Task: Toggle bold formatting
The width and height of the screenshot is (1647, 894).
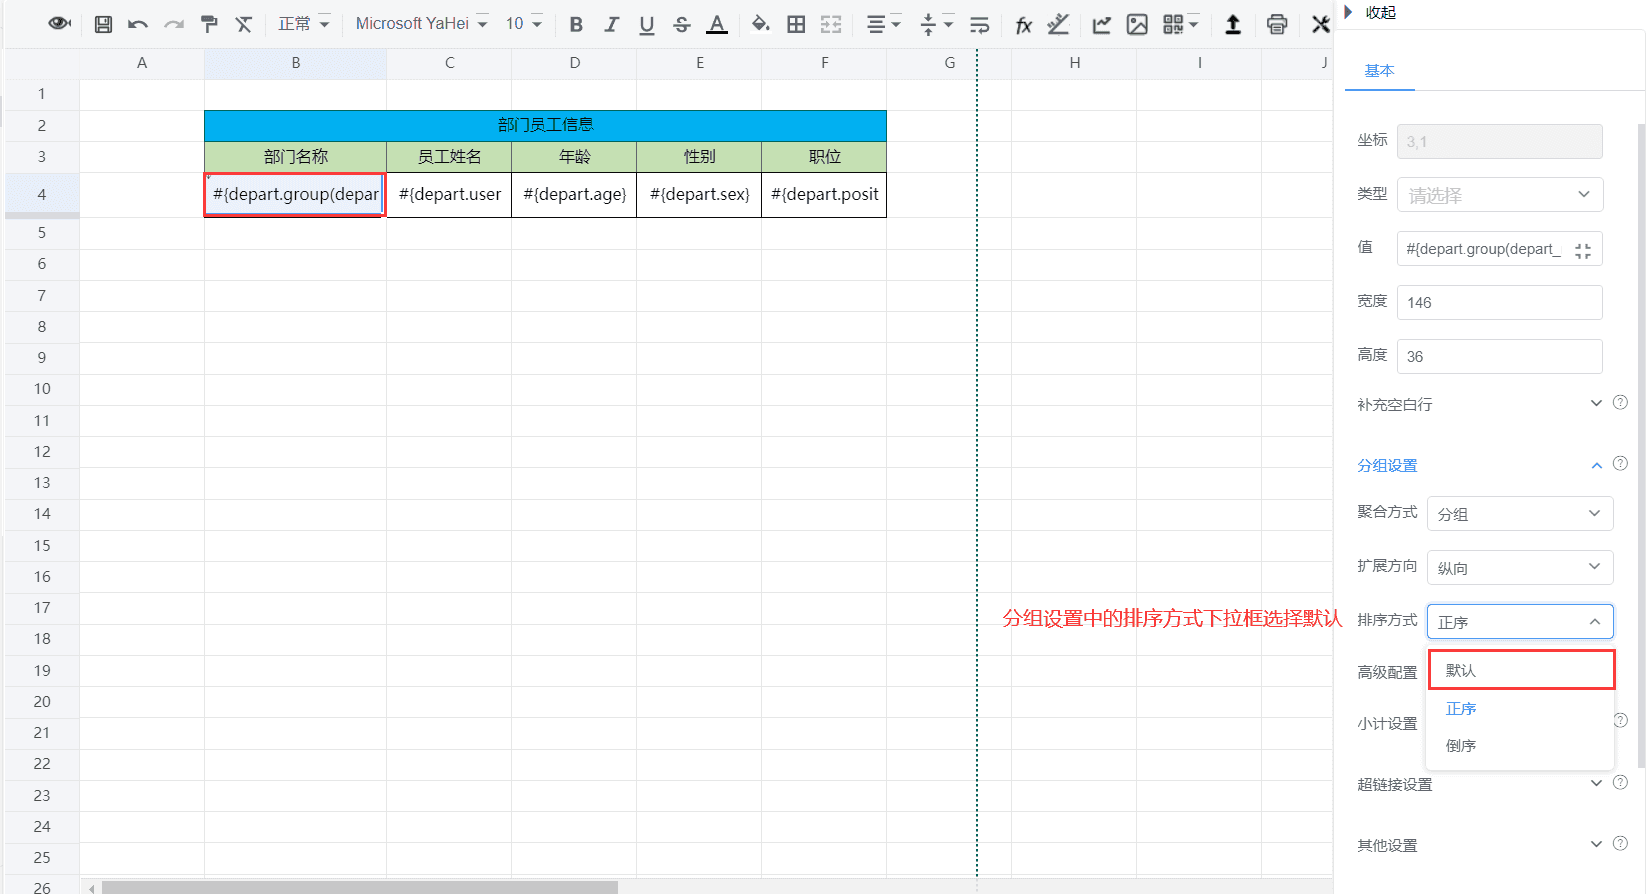Action: click(x=576, y=24)
